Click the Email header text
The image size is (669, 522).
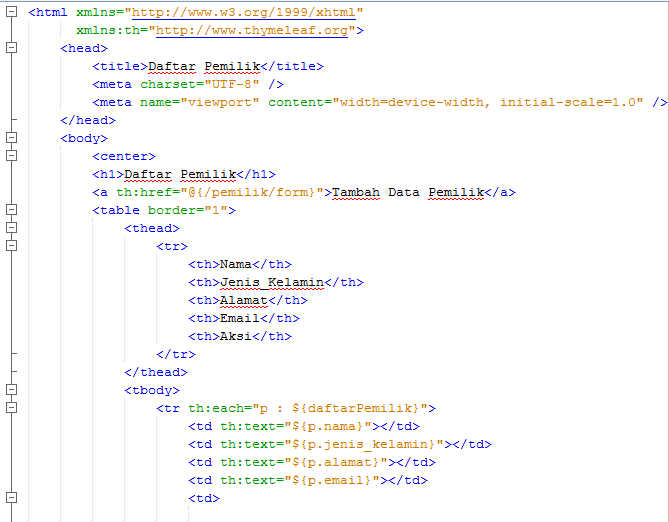click(240, 318)
